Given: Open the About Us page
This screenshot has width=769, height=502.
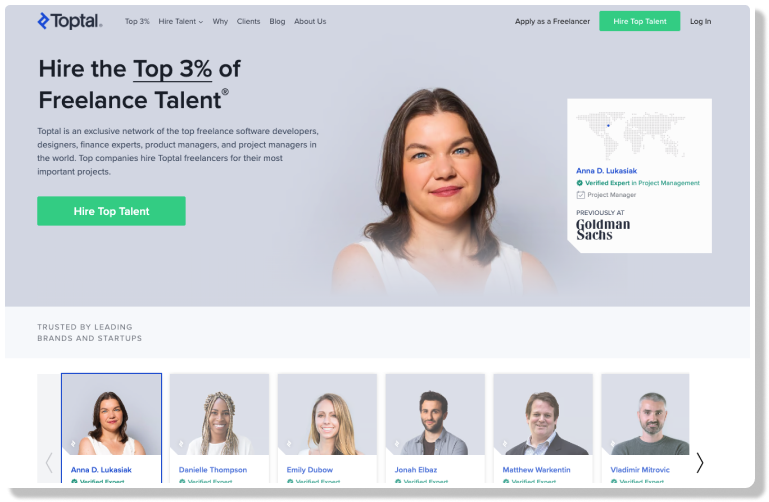Looking at the screenshot, I should click(x=310, y=22).
